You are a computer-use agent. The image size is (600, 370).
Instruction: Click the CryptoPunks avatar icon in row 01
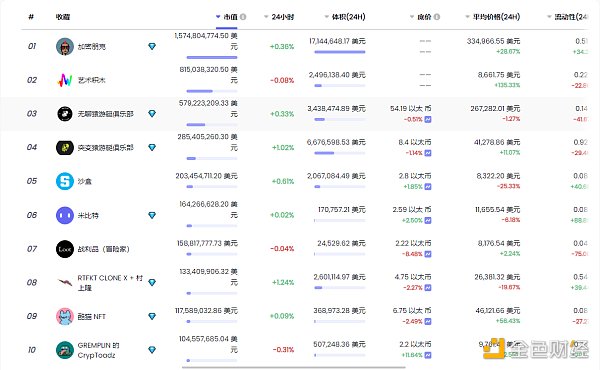click(65, 47)
